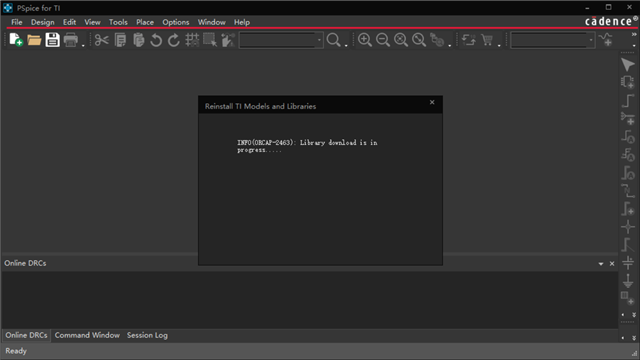This screenshot has width=640, height=360.
Task: Close the Online DRCs panel
Action: (x=612, y=264)
